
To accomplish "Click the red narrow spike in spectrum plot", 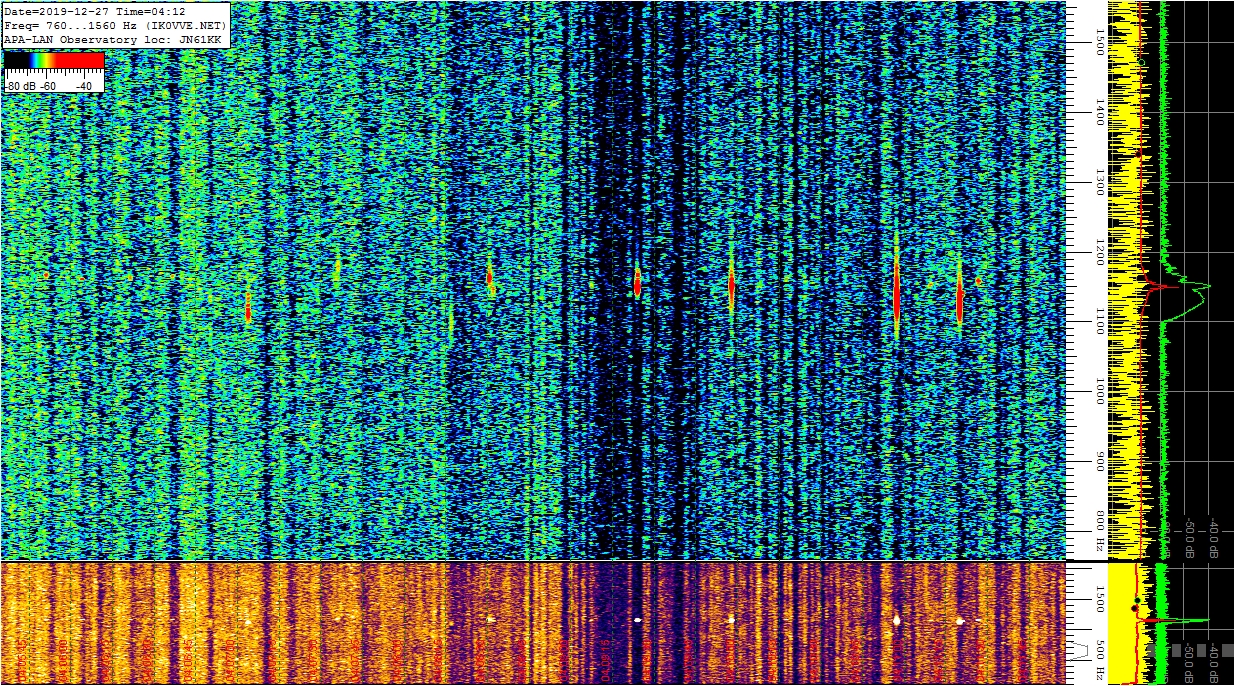I will 1163,287.
